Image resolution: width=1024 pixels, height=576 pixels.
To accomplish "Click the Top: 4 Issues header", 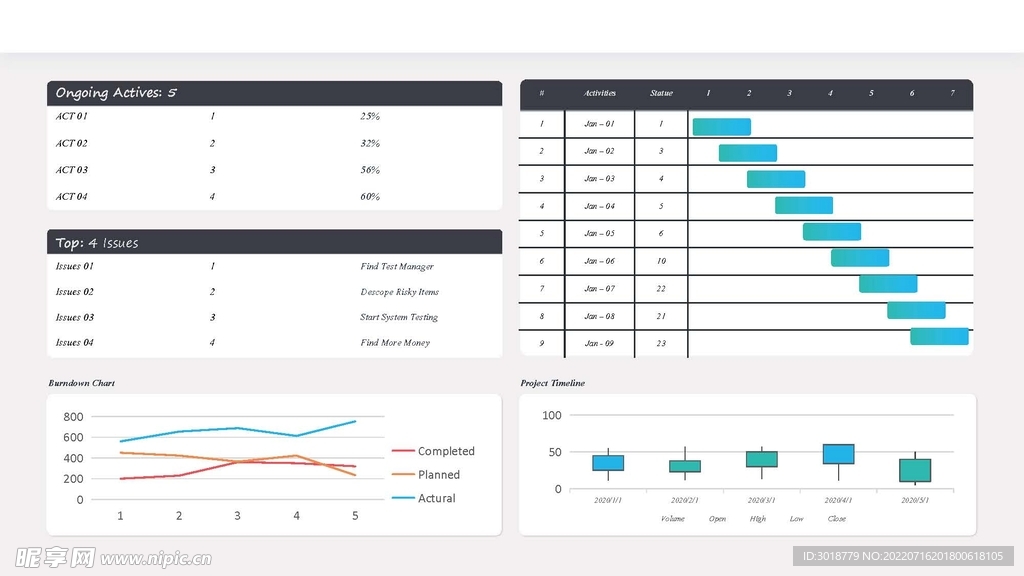I will (97, 243).
